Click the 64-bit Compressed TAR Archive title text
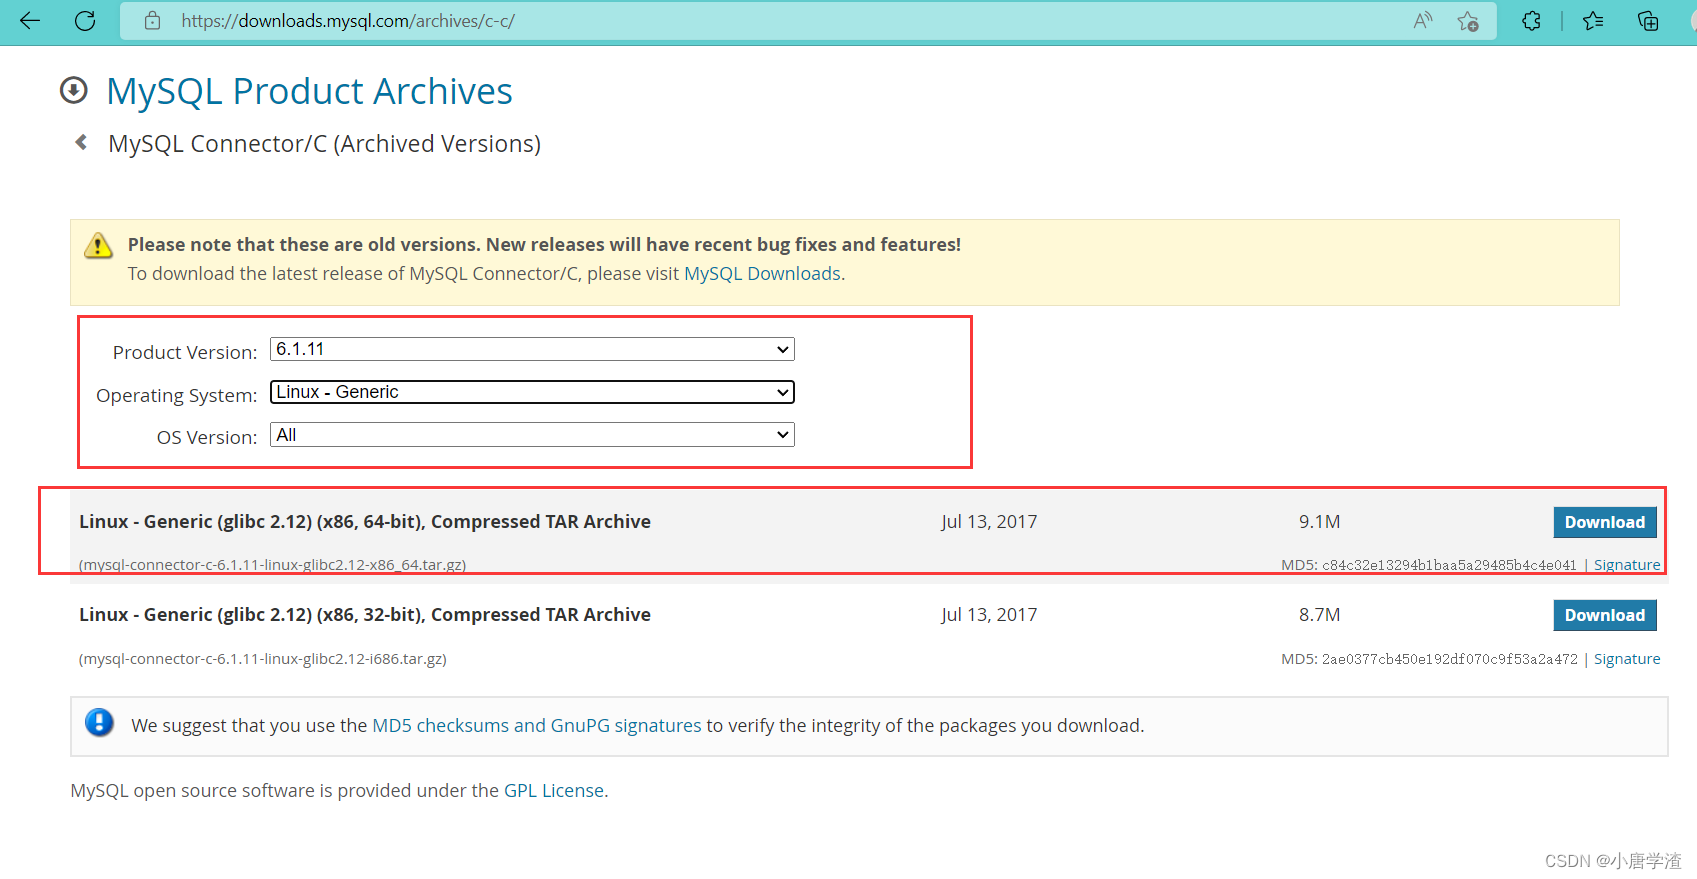The image size is (1697, 879). coord(365,522)
